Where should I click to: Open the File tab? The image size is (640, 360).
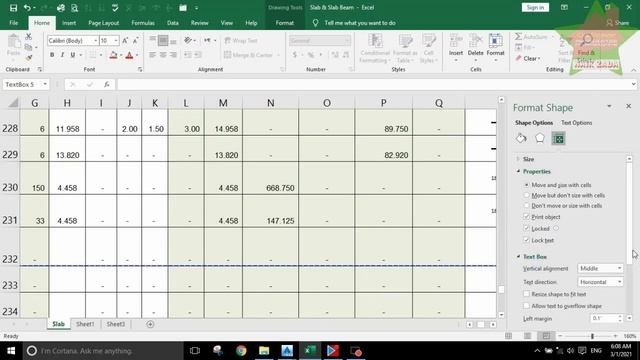pyautogui.click(x=13, y=23)
